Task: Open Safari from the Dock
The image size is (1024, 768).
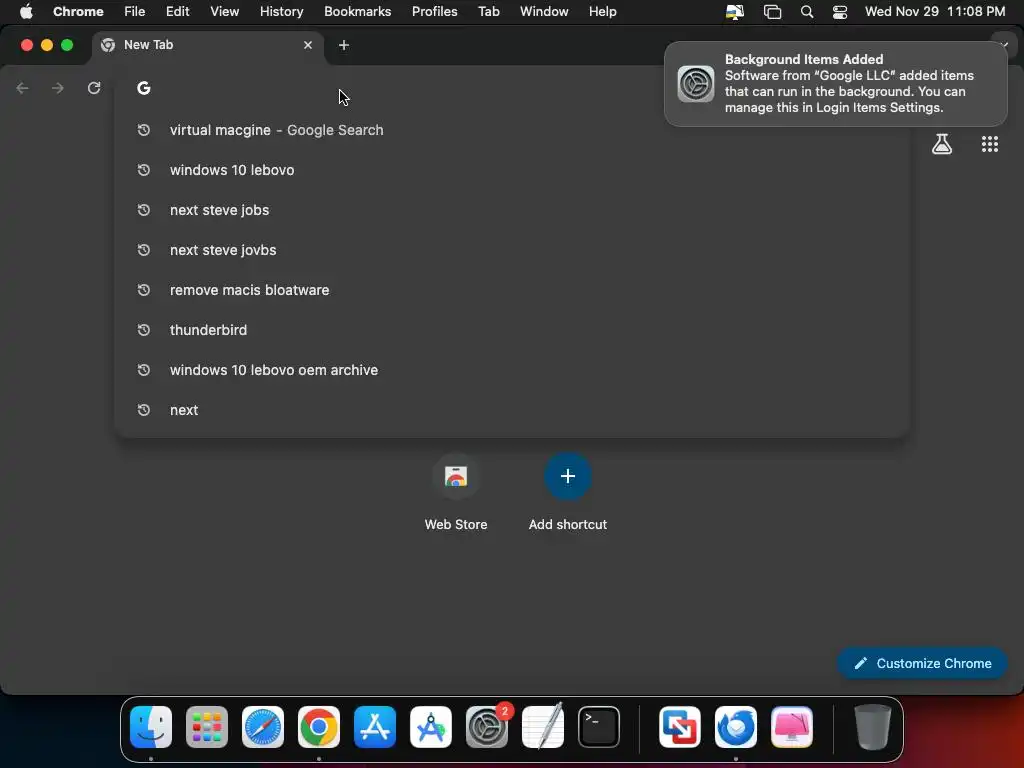Action: tap(263, 727)
